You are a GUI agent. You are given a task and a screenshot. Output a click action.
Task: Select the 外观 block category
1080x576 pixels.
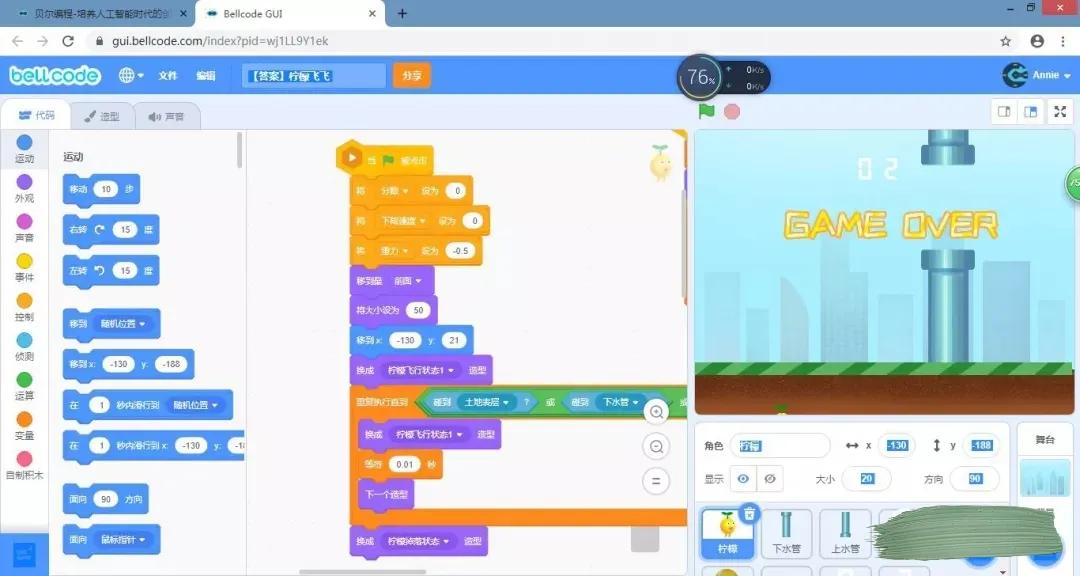24,189
